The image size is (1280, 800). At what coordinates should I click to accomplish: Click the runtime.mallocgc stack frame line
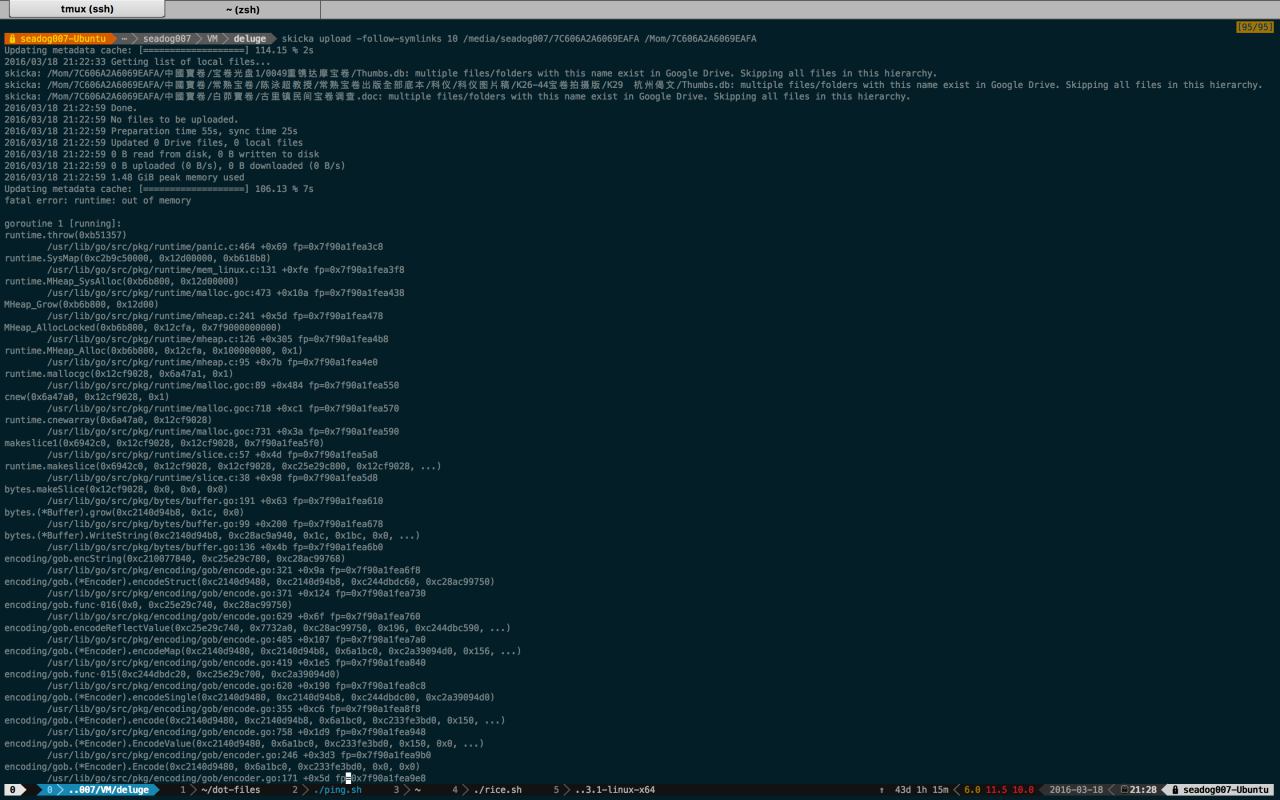point(119,374)
